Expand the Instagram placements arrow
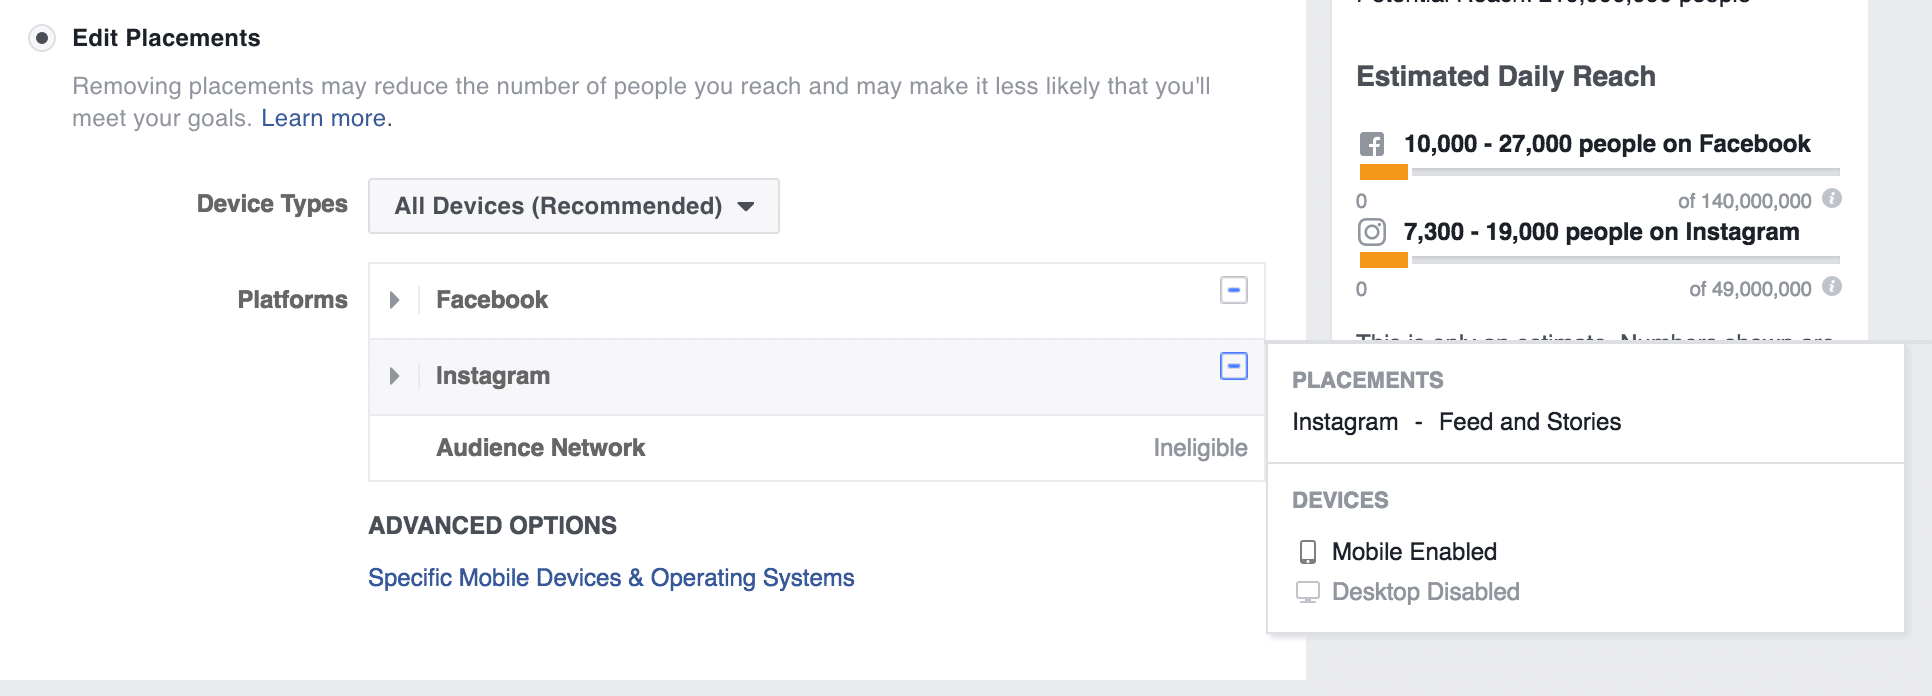Viewport: 1932px width, 696px height. coord(394,376)
